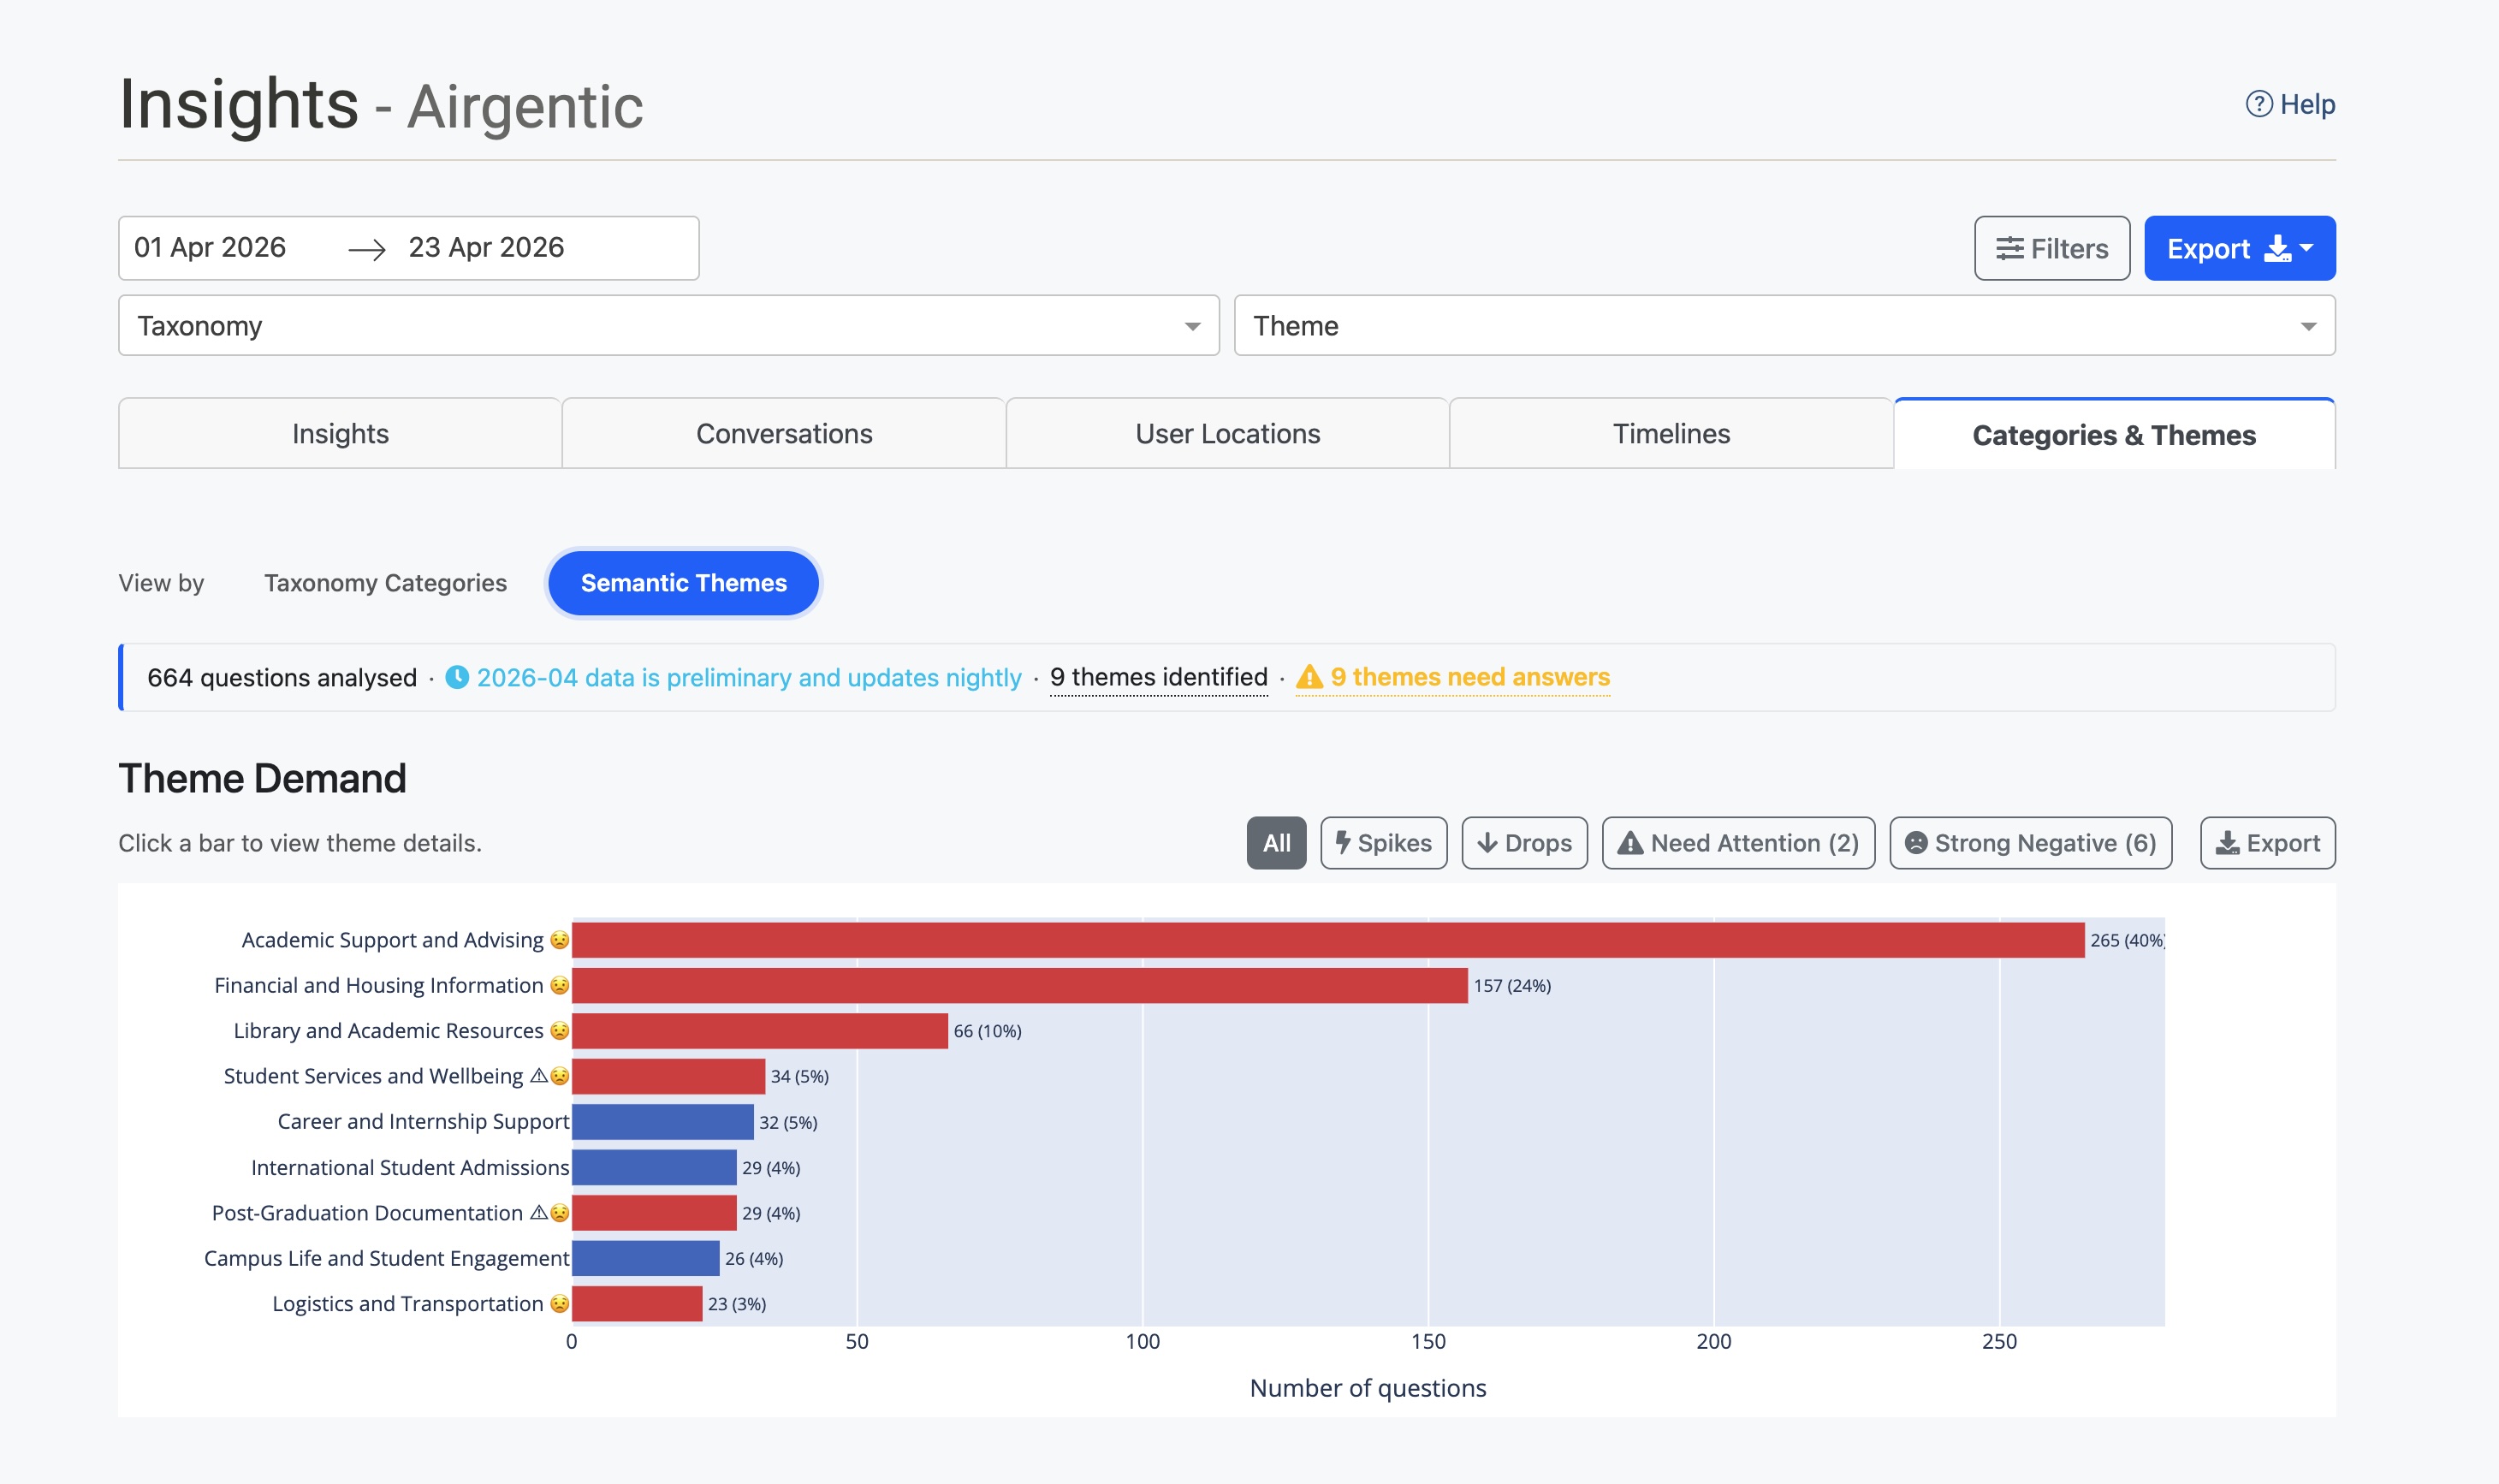Expand the Taxonomy dropdown
The height and width of the screenshot is (1484, 2499).
point(668,326)
